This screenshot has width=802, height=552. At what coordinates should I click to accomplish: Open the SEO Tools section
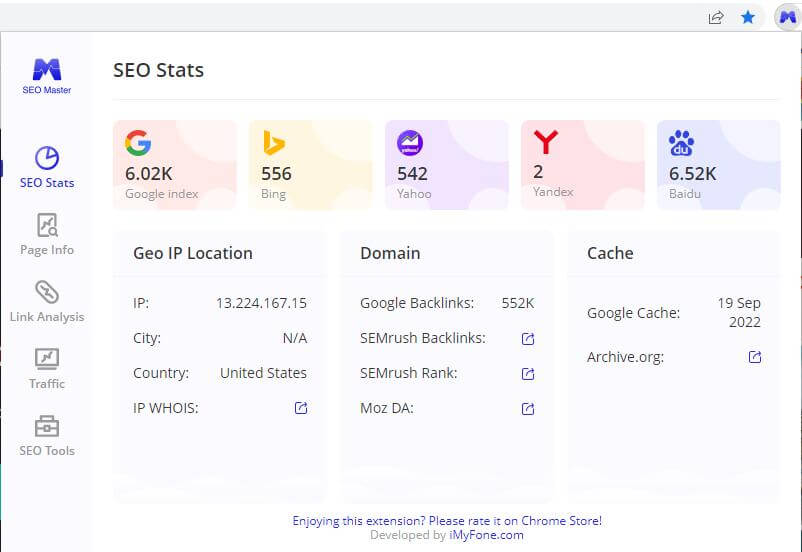coord(47,436)
